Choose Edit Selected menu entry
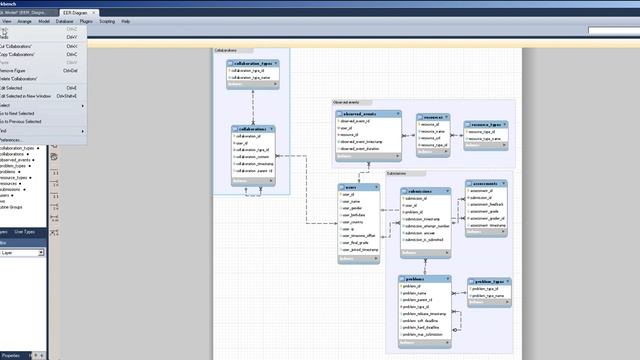 tap(43, 88)
